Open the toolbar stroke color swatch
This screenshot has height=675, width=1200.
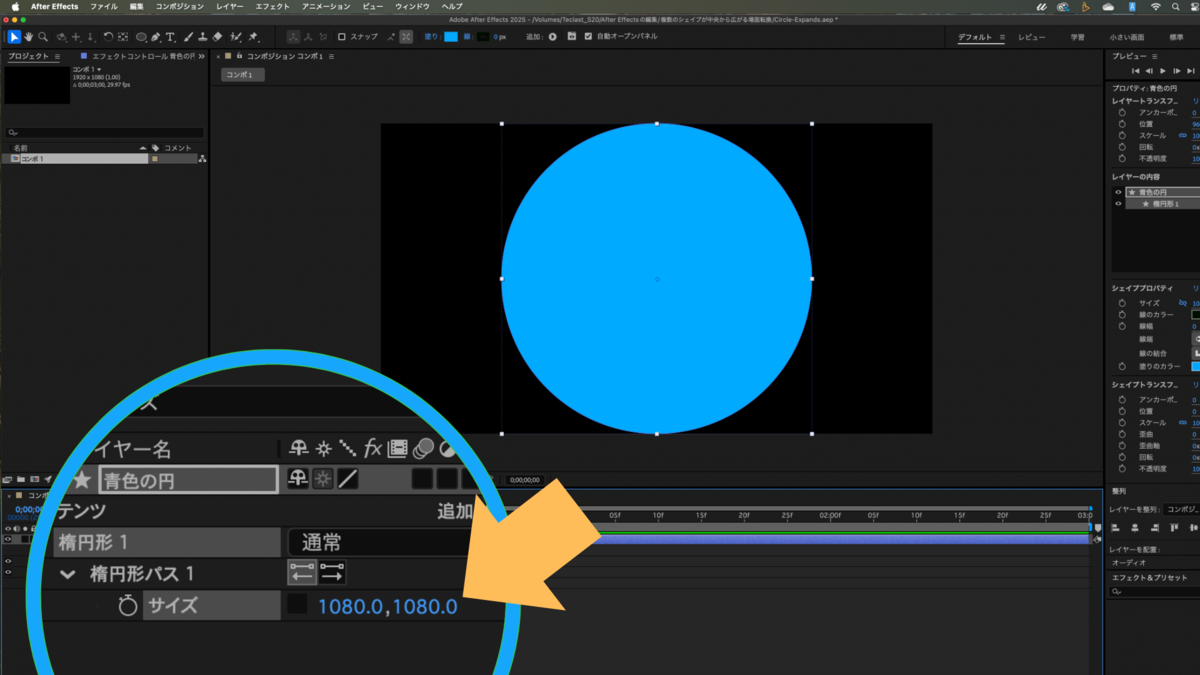pyautogui.click(x=481, y=37)
